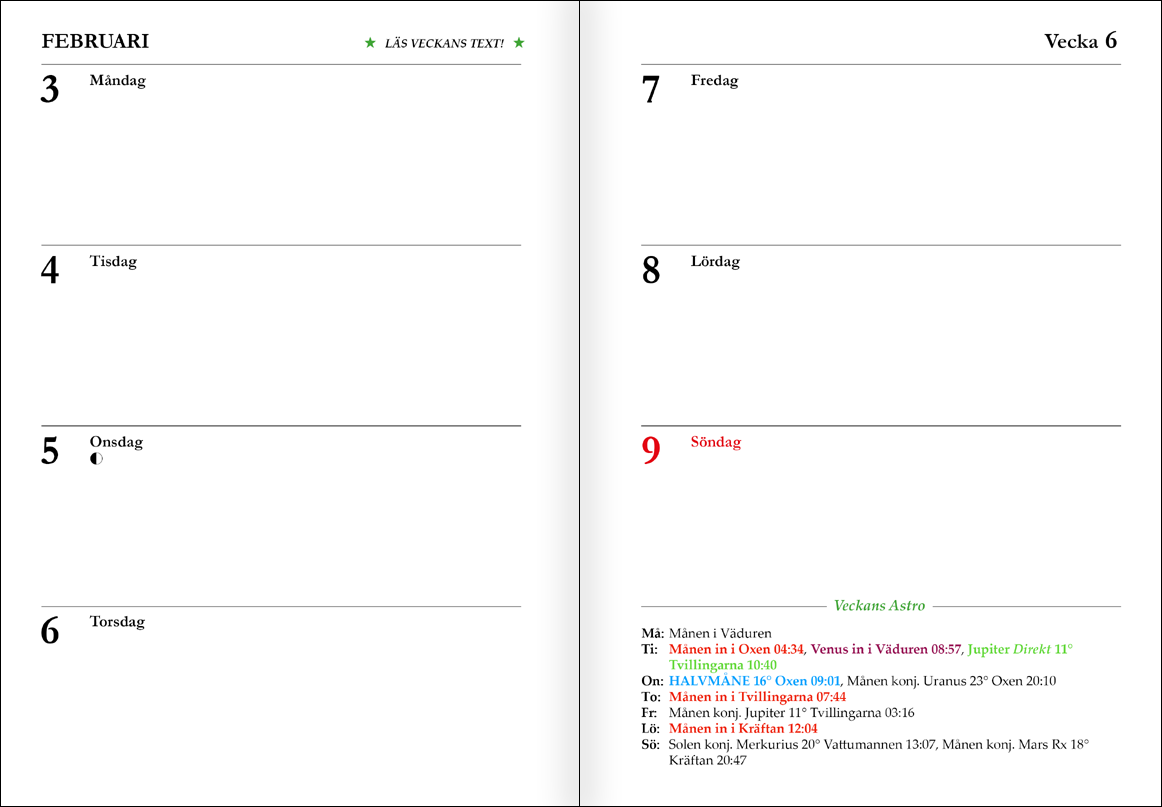Select date number 7 for Friday

(651, 90)
